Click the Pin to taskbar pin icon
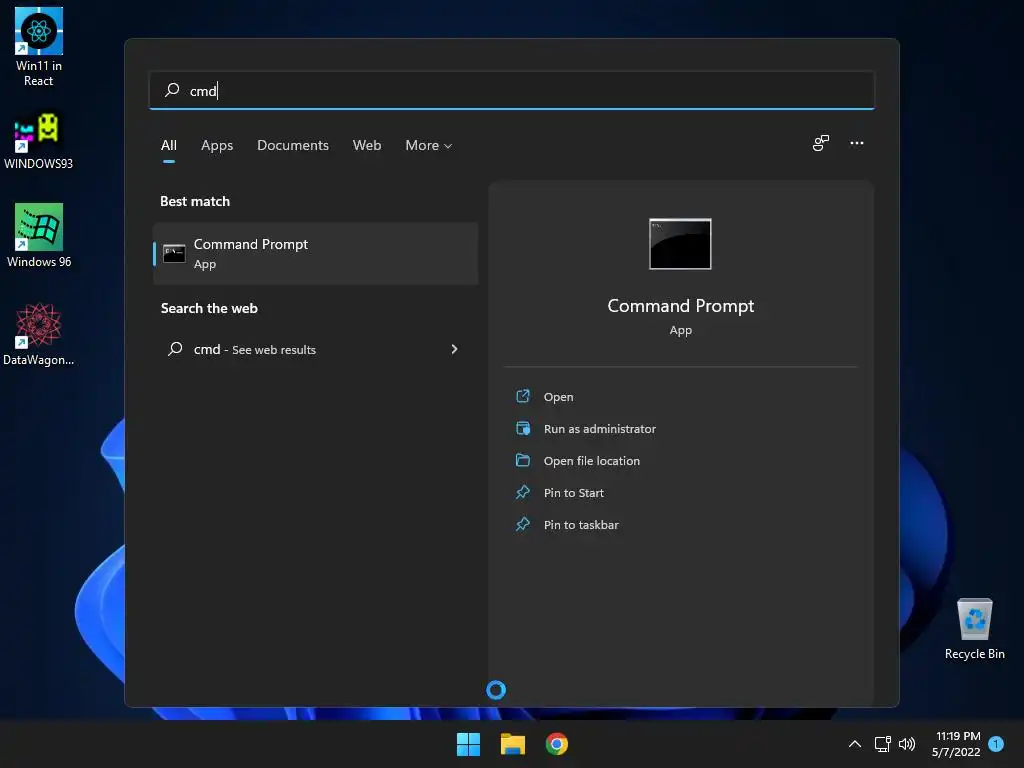The width and height of the screenshot is (1024, 768). 523,524
